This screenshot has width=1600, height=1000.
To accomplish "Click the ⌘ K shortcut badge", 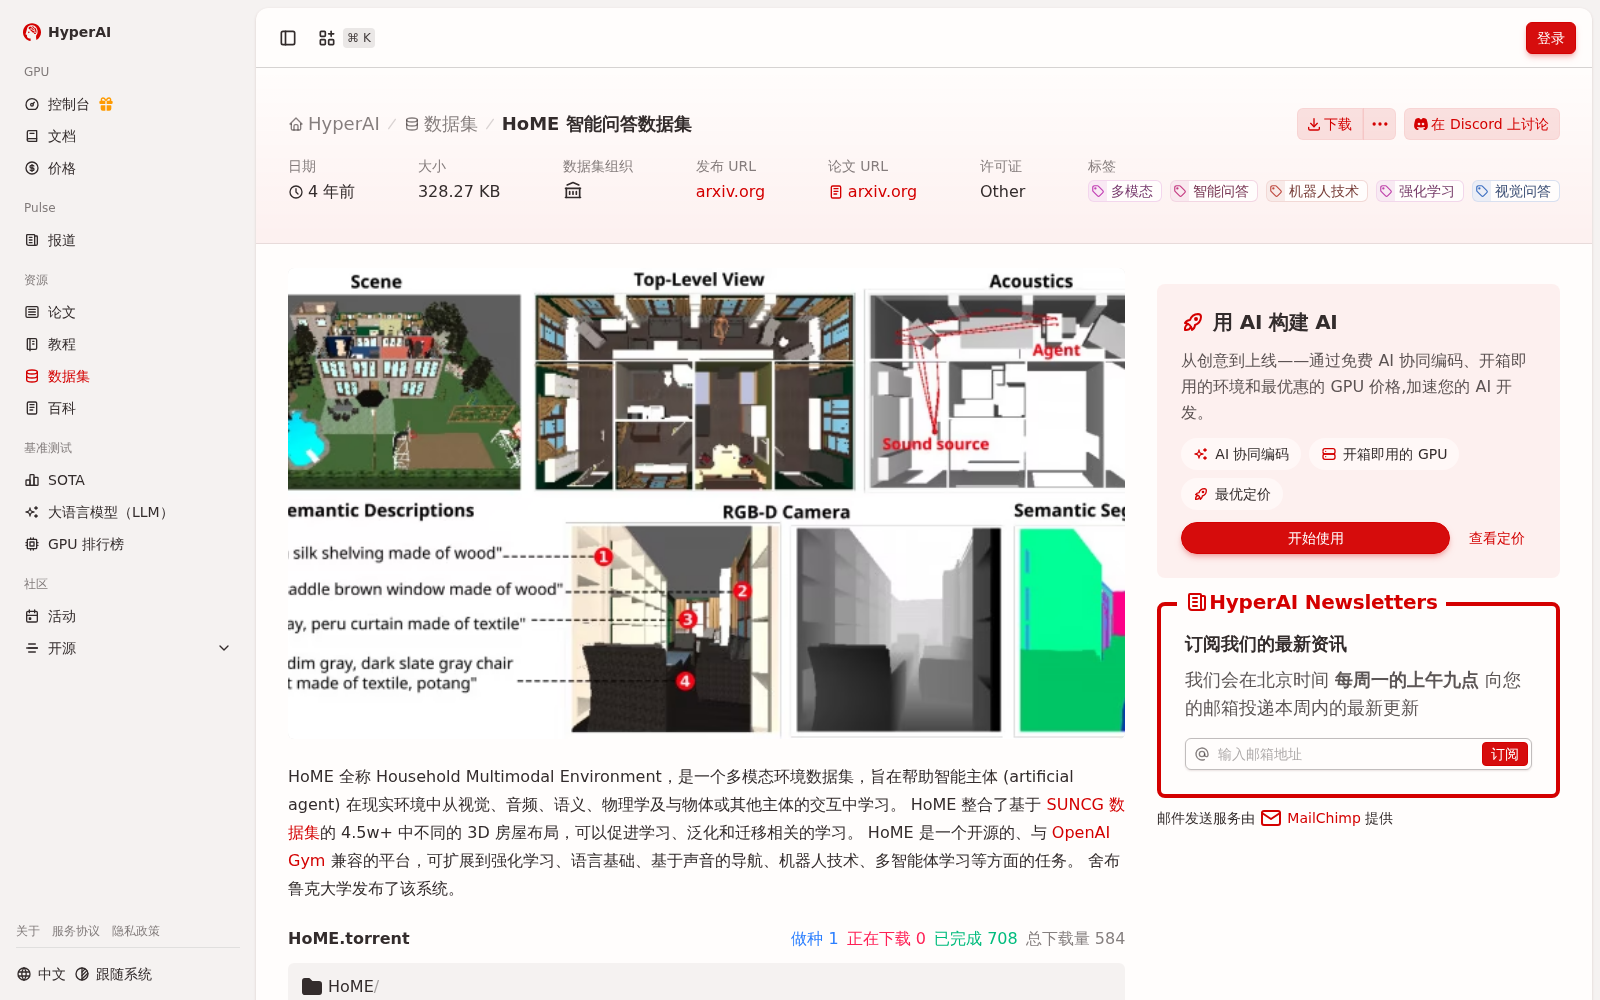I will pos(360,38).
